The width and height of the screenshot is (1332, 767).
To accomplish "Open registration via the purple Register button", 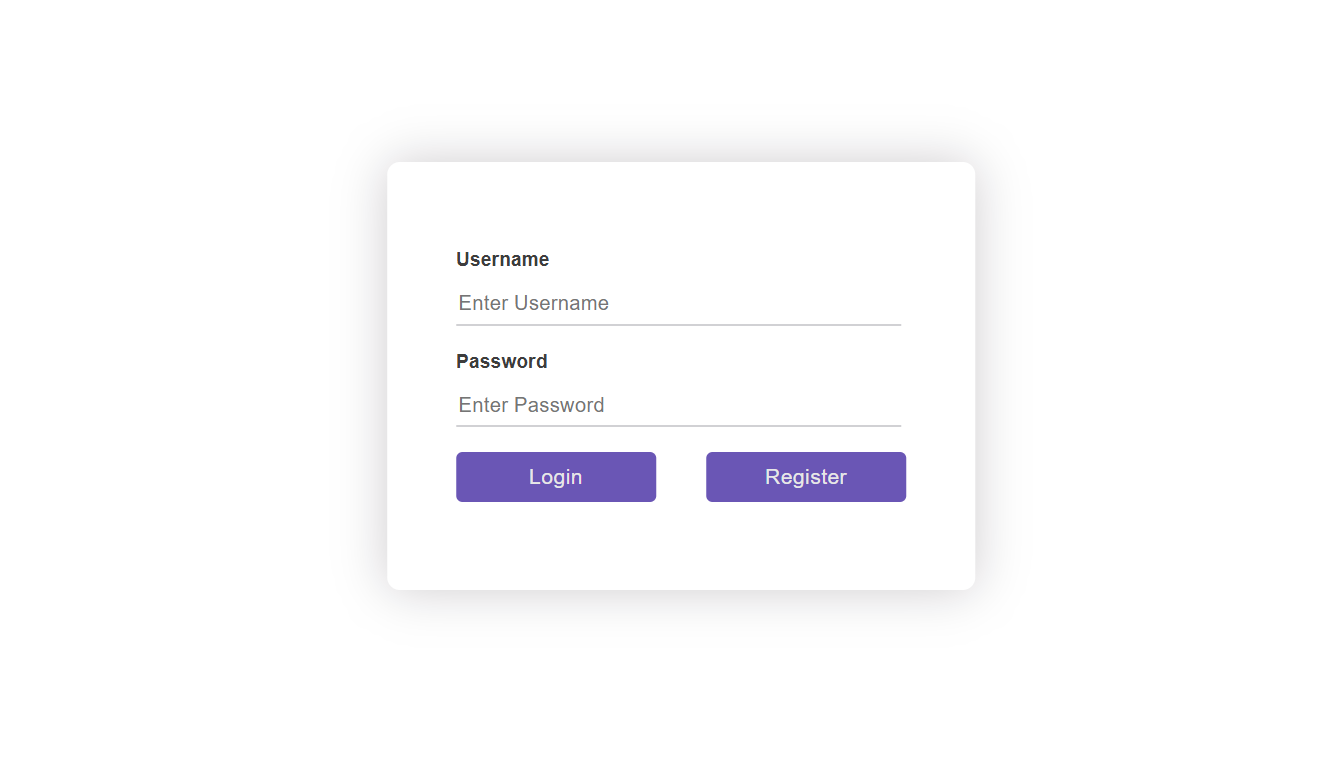I will (x=806, y=477).
